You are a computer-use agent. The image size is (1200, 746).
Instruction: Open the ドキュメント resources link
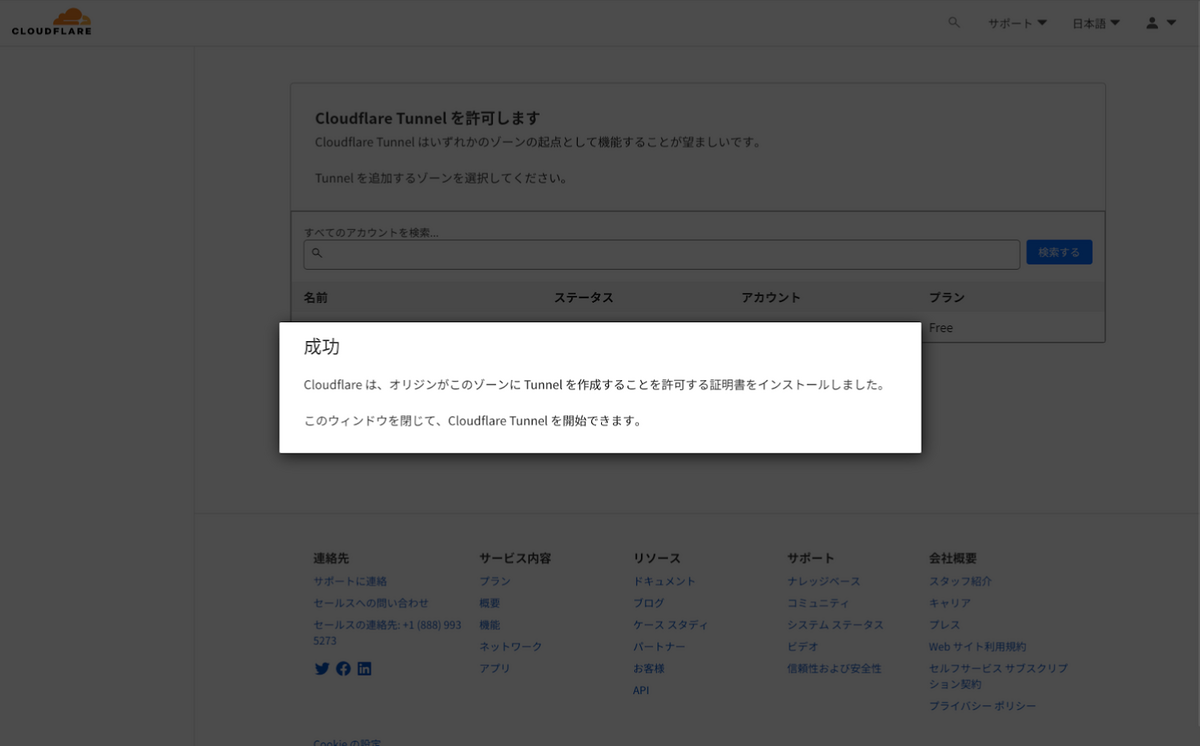coord(664,581)
